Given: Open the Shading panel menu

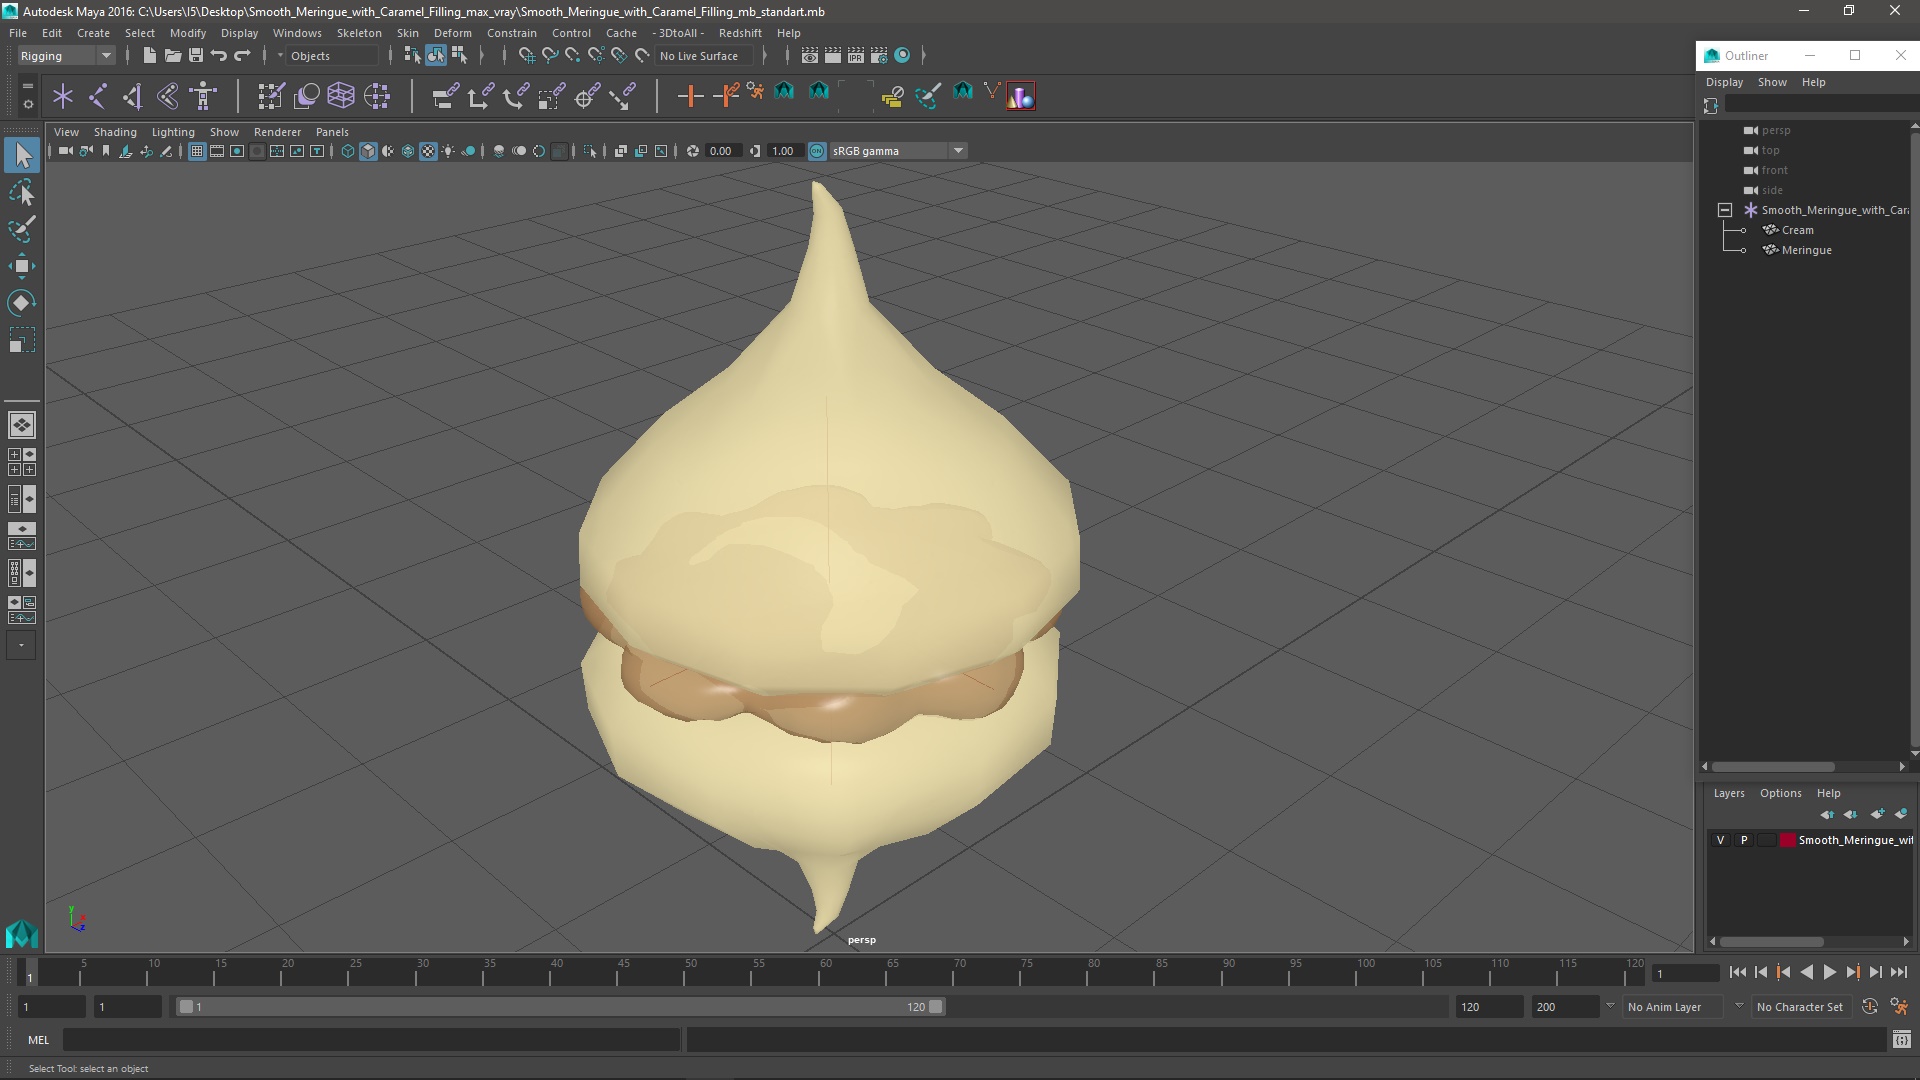Looking at the screenshot, I should (x=115, y=132).
